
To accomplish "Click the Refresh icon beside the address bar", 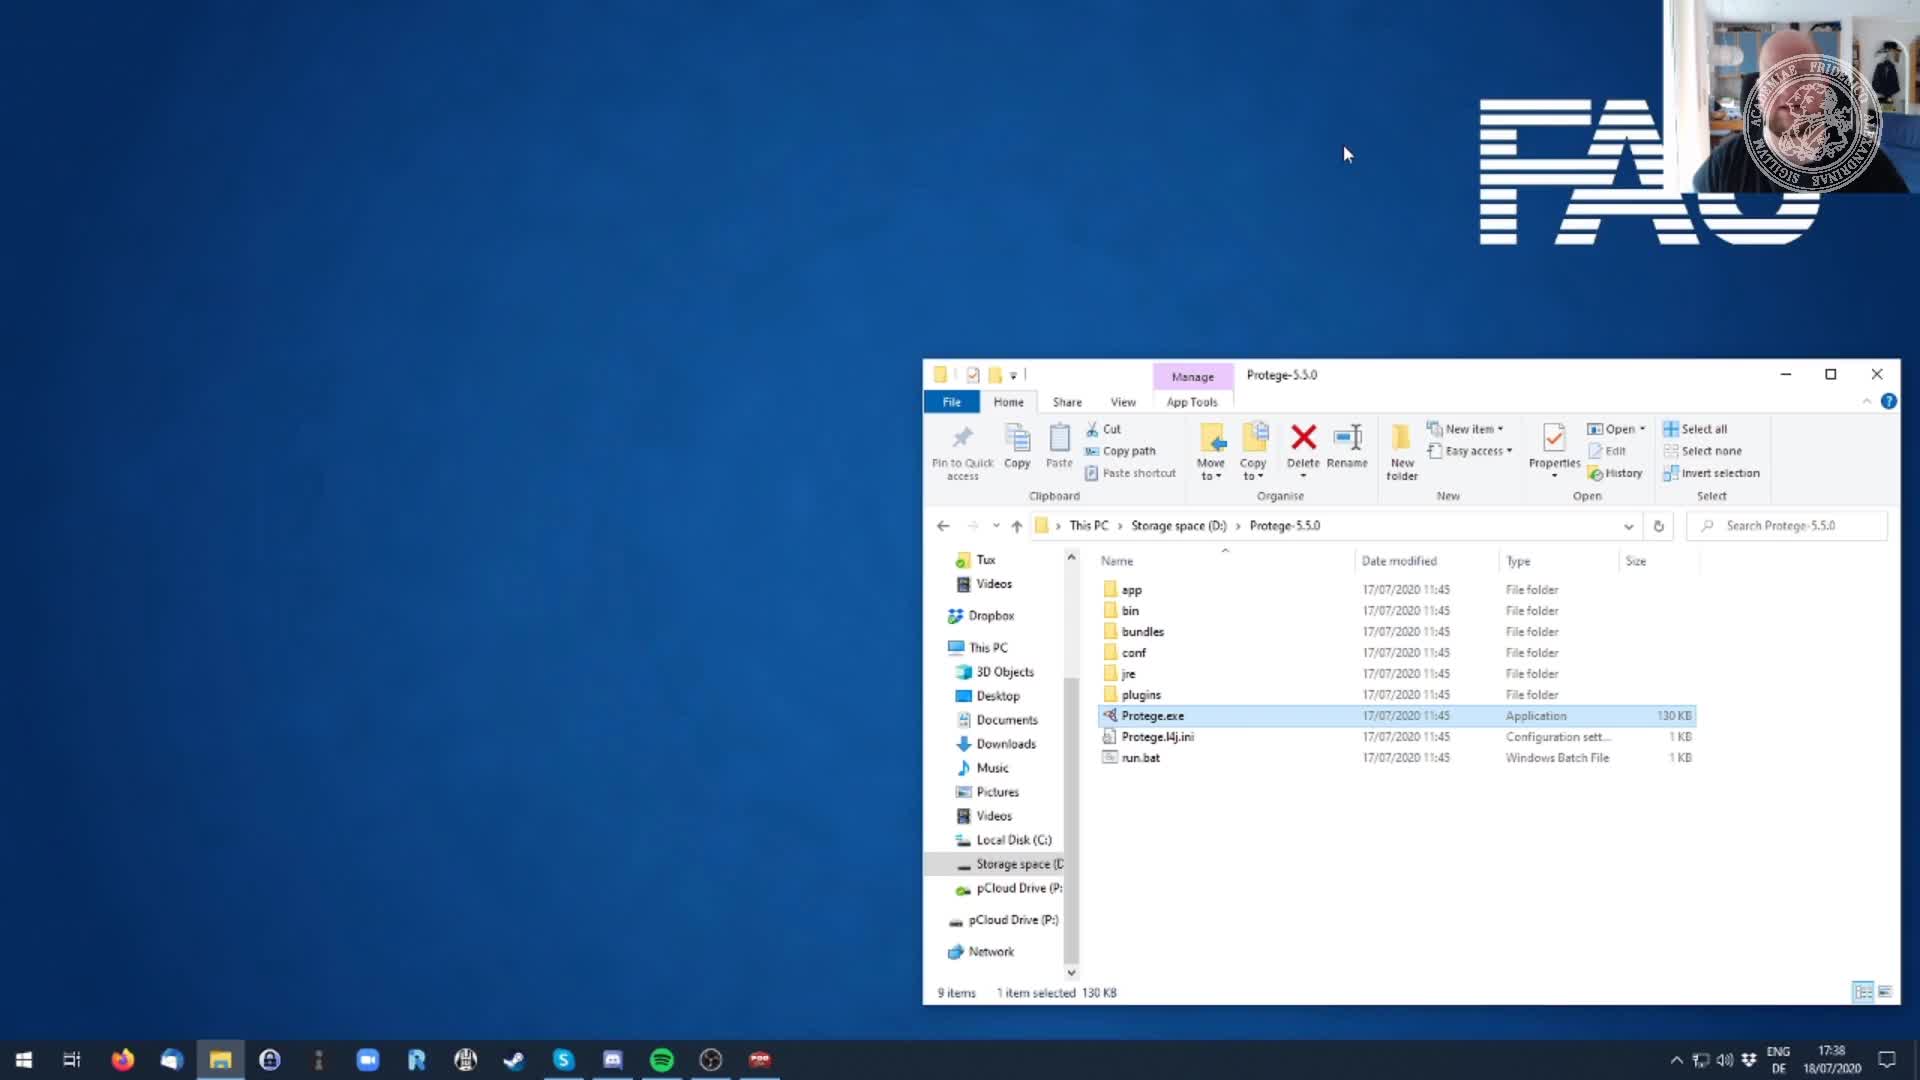I will tap(1659, 525).
